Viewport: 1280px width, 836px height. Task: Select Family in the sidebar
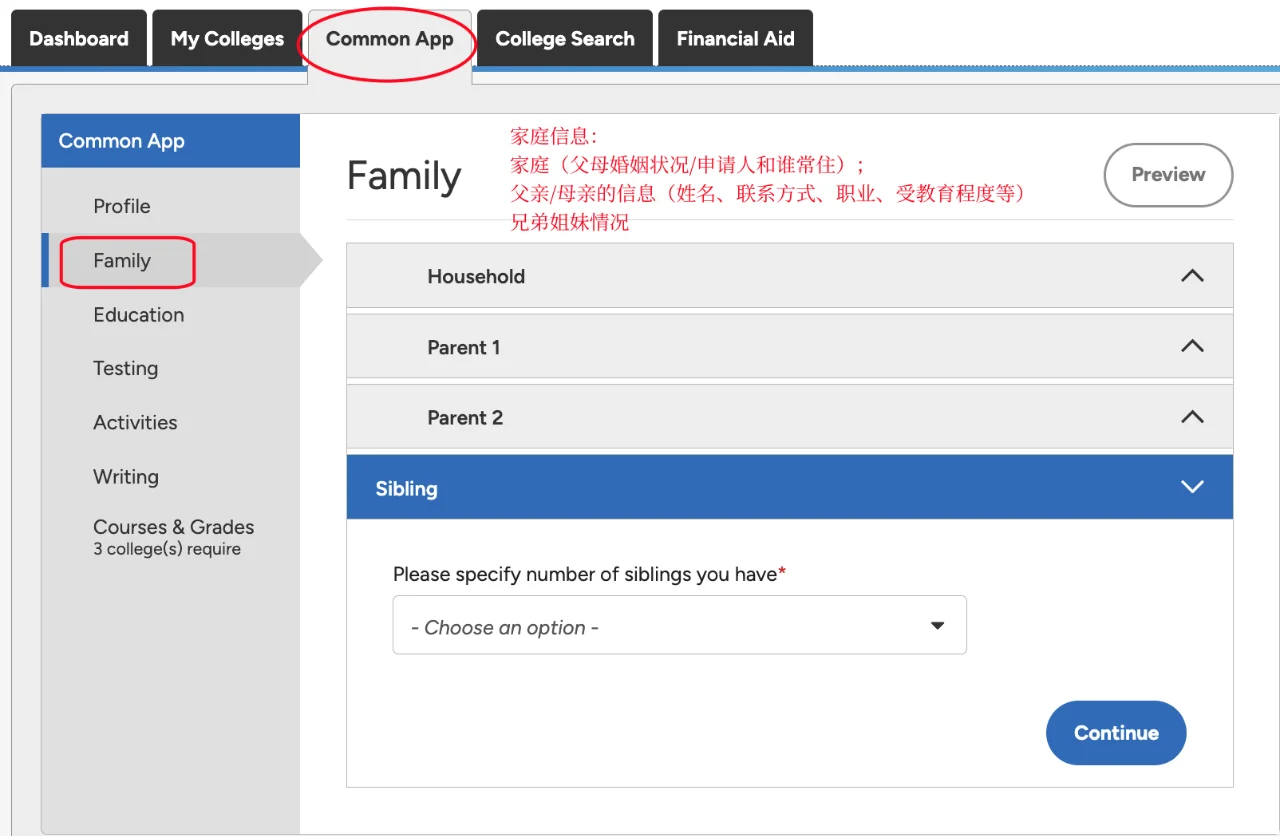[x=121, y=260]
